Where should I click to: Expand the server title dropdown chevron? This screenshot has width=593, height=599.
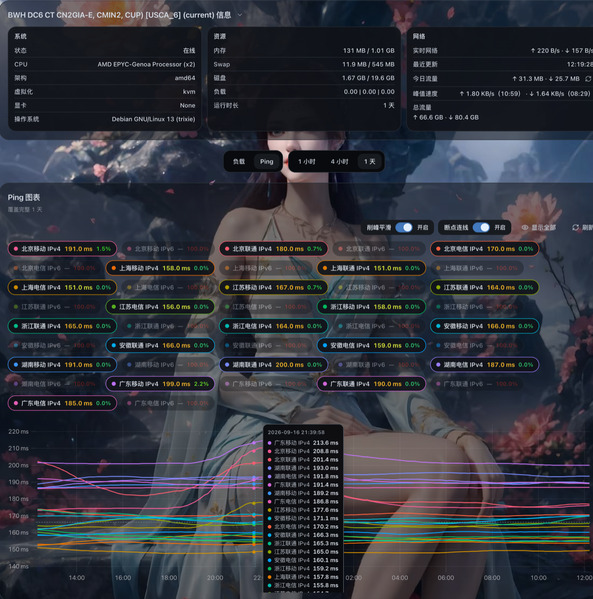240,15
